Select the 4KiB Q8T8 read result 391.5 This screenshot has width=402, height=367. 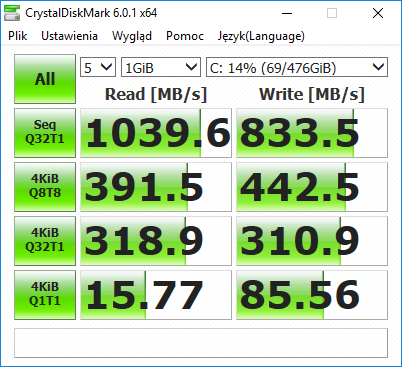point(156,187)
